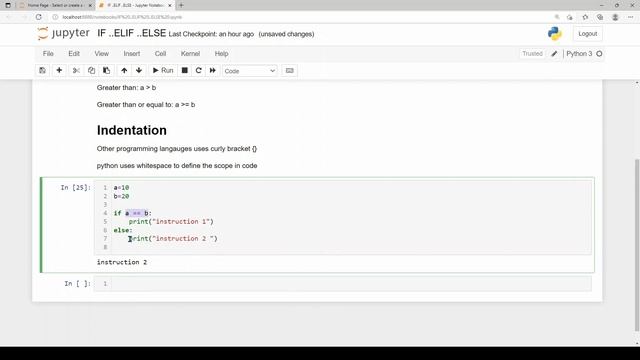The width and height of the screenshot is (640, 360).
Task: Open the browser settings ellipsis menu
Action: (x=631, y=17)
